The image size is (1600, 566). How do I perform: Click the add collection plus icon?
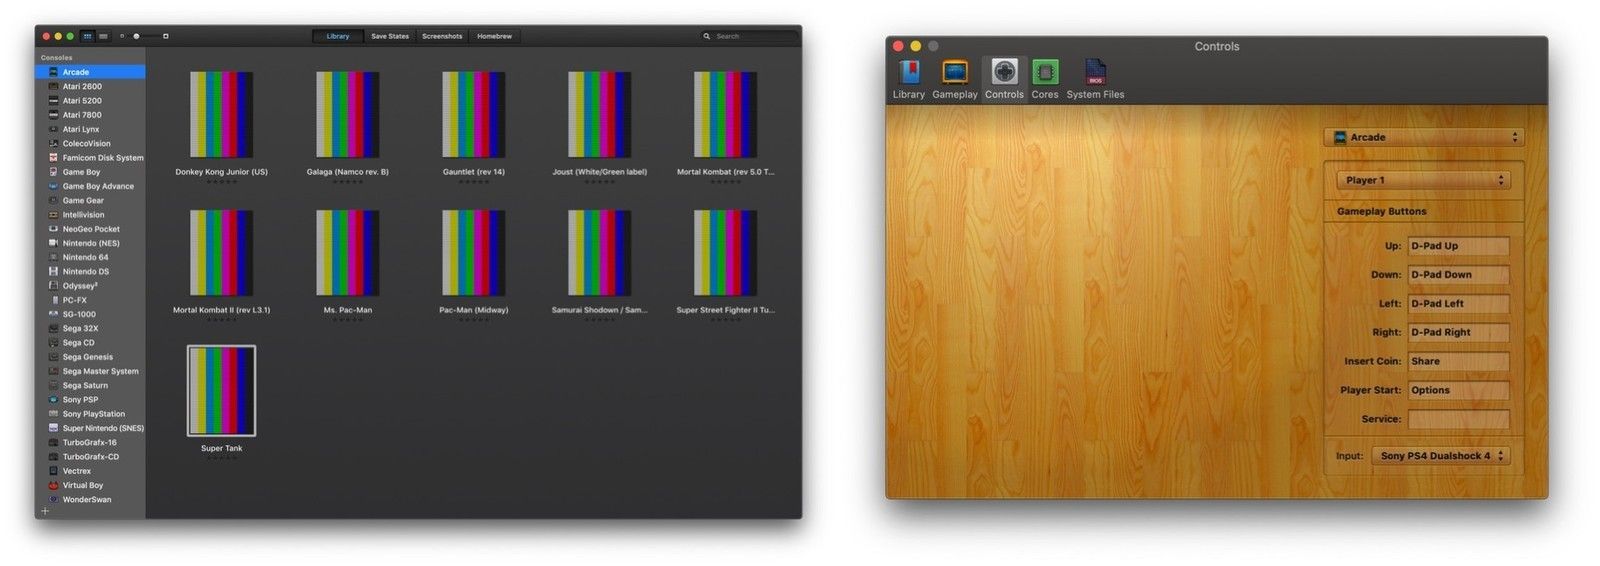(x=45, y=511)
